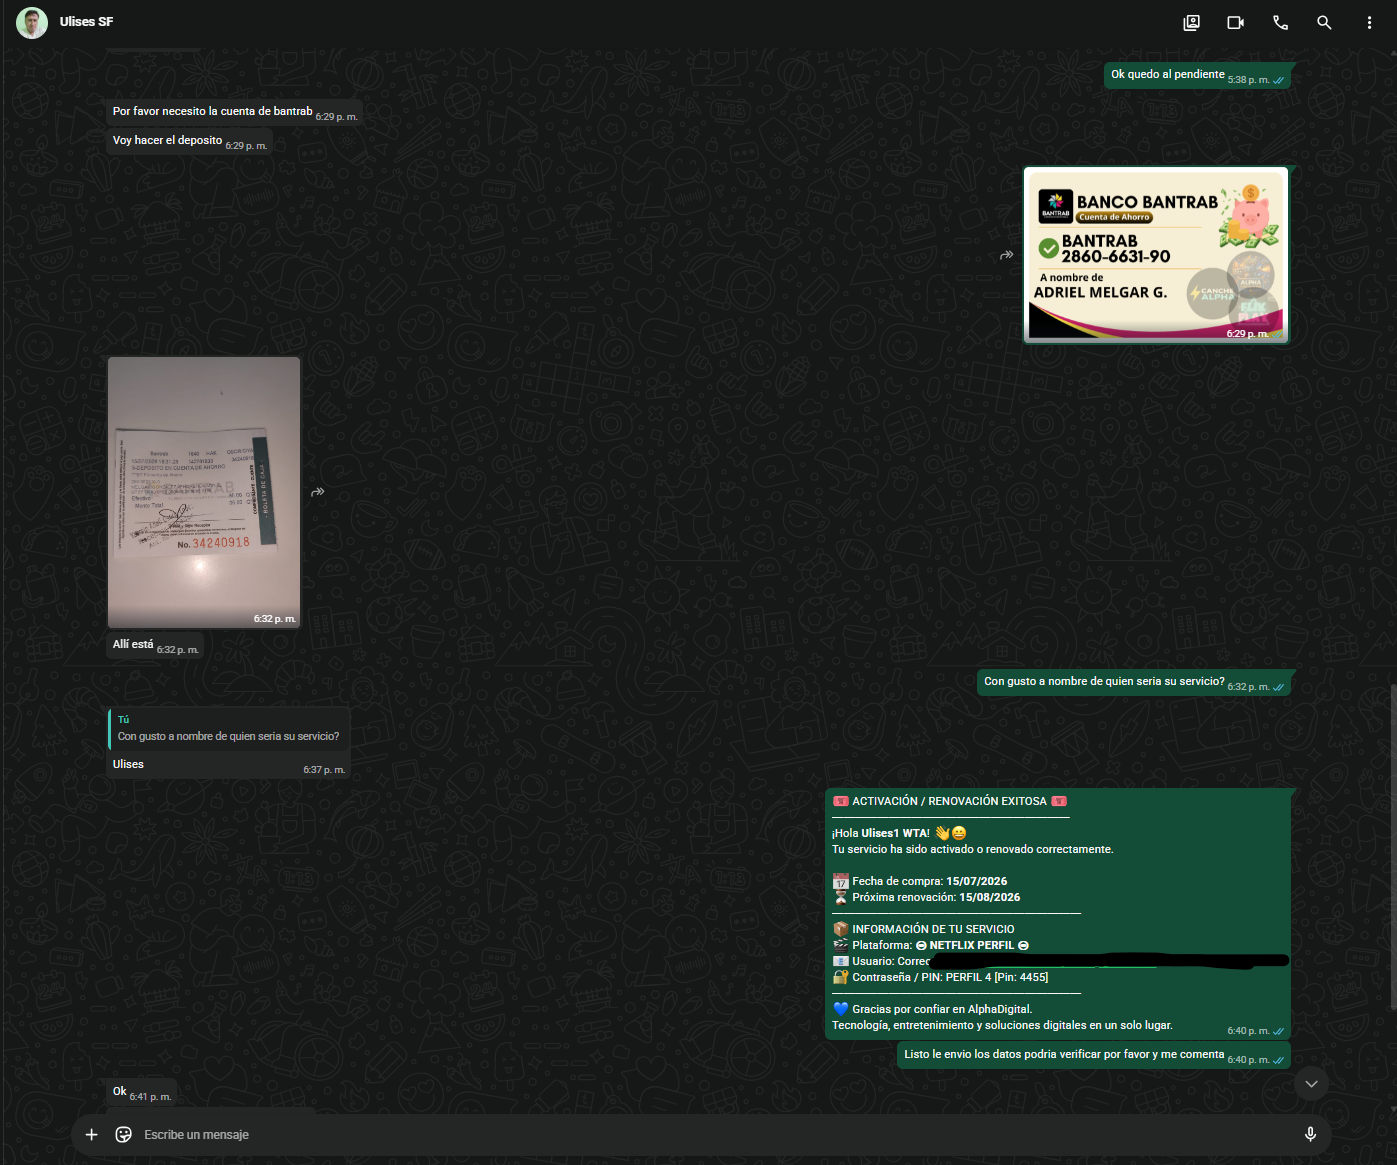This screenshot has width=1397, height=1165.
Task: Open contact info via Ulises SF name
Action: (86, 22)
